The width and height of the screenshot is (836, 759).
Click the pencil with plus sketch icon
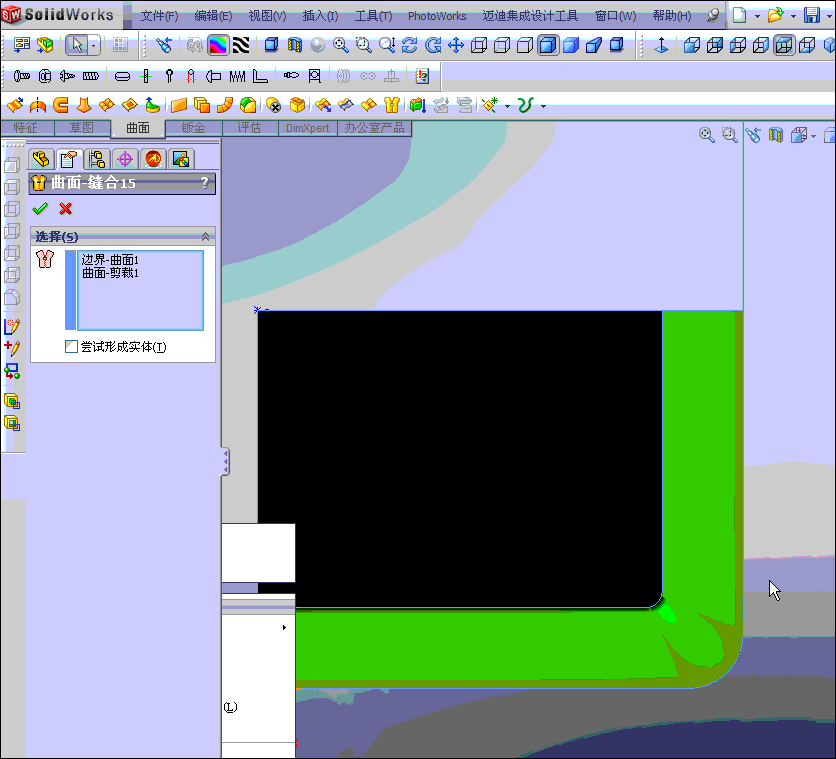coord(12,348)
